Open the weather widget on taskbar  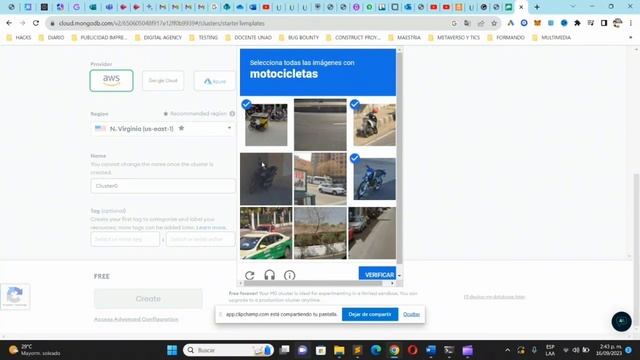pos(35,350)
